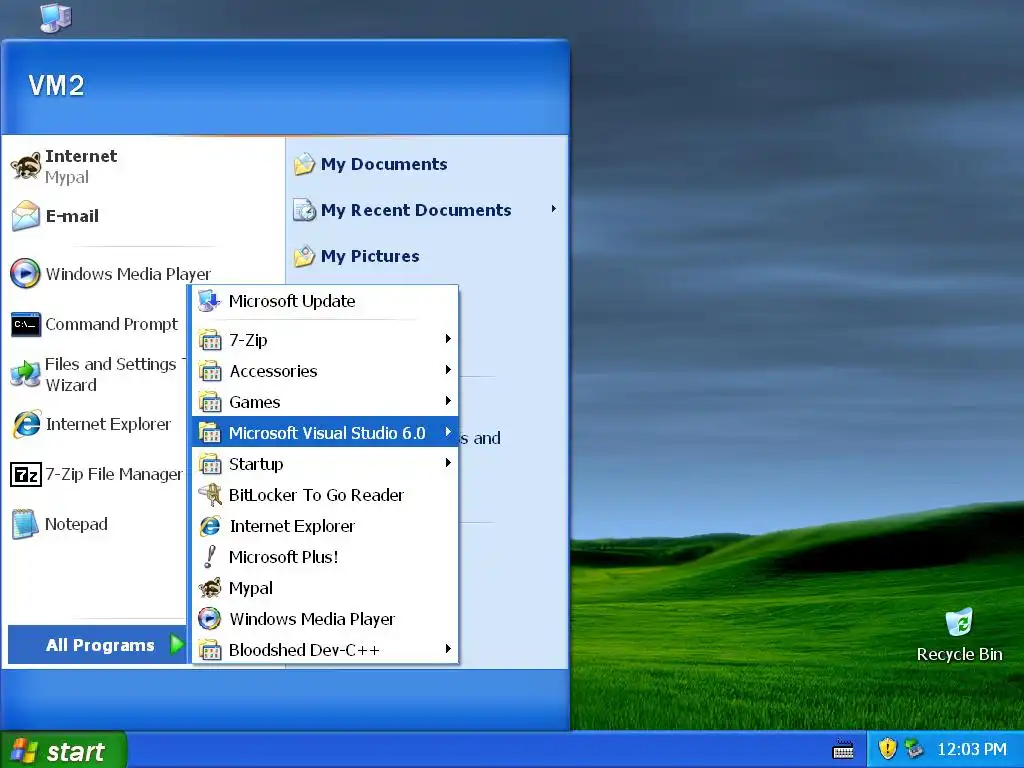Open Files and Settings Transfer Wizard icon
The height and width of the screenshot is (768, 1024).
26,374
